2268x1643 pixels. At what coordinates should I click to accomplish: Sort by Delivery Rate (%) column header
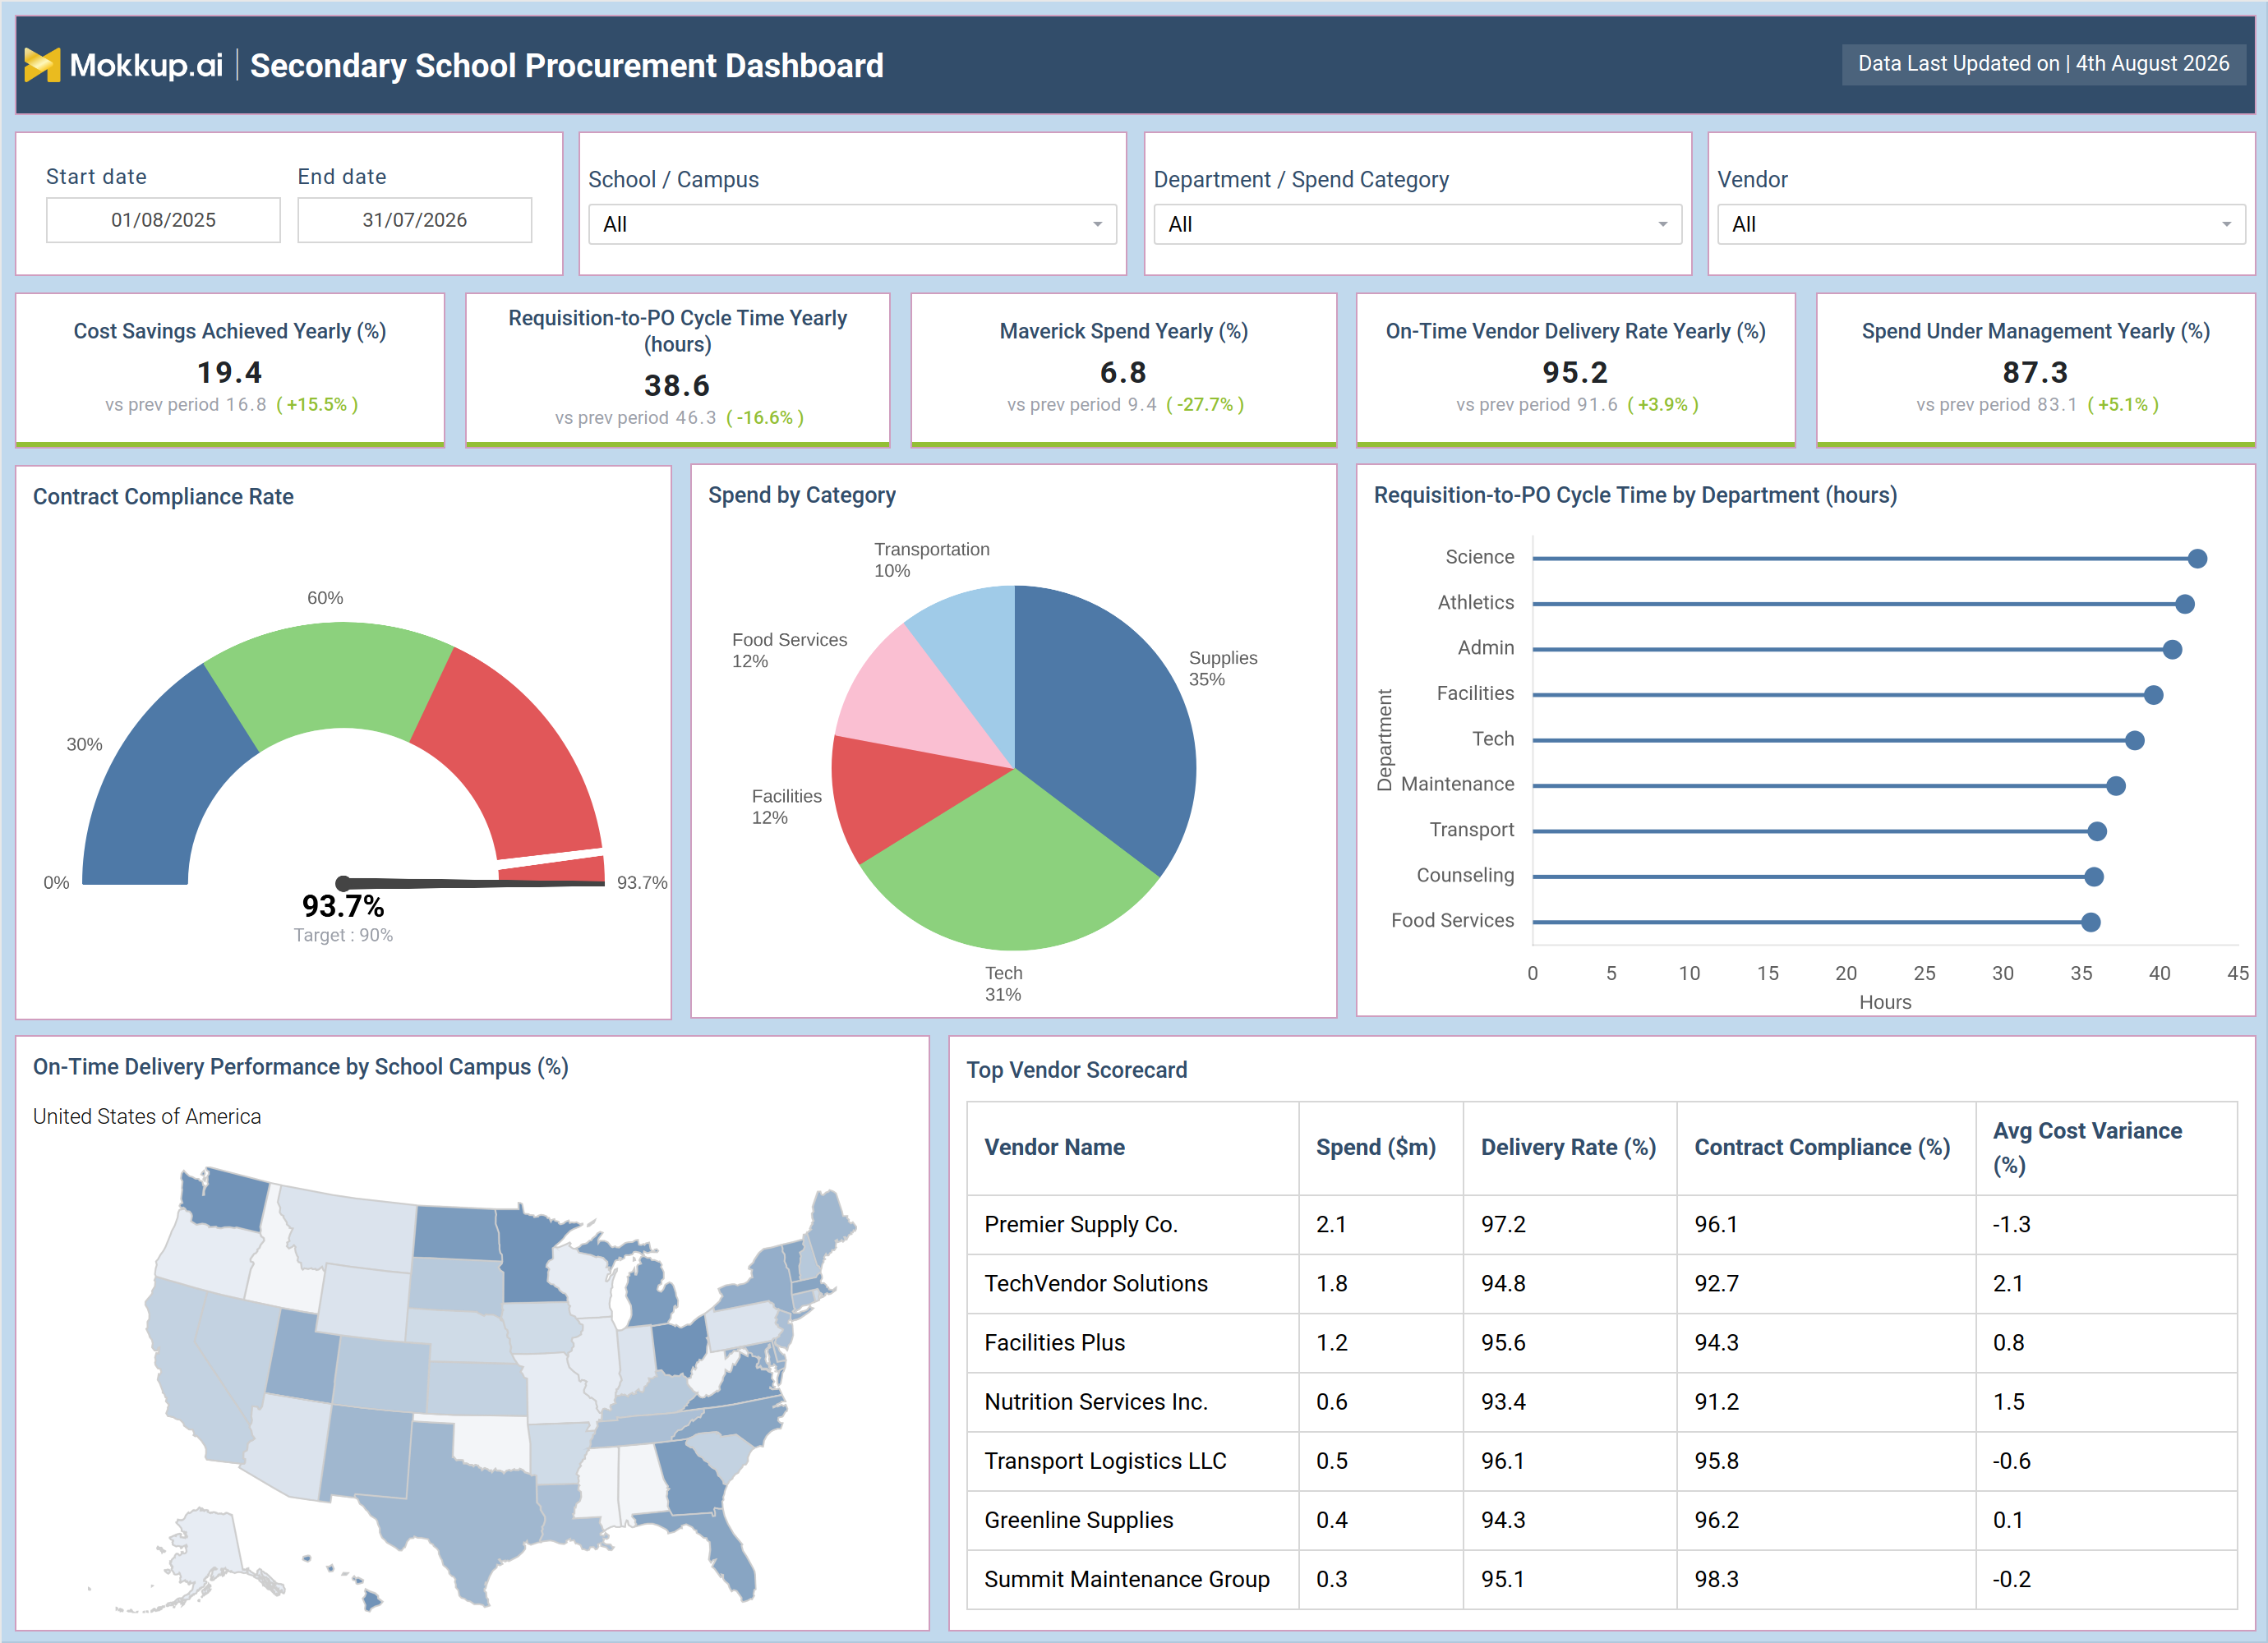coord(1568,1147)
